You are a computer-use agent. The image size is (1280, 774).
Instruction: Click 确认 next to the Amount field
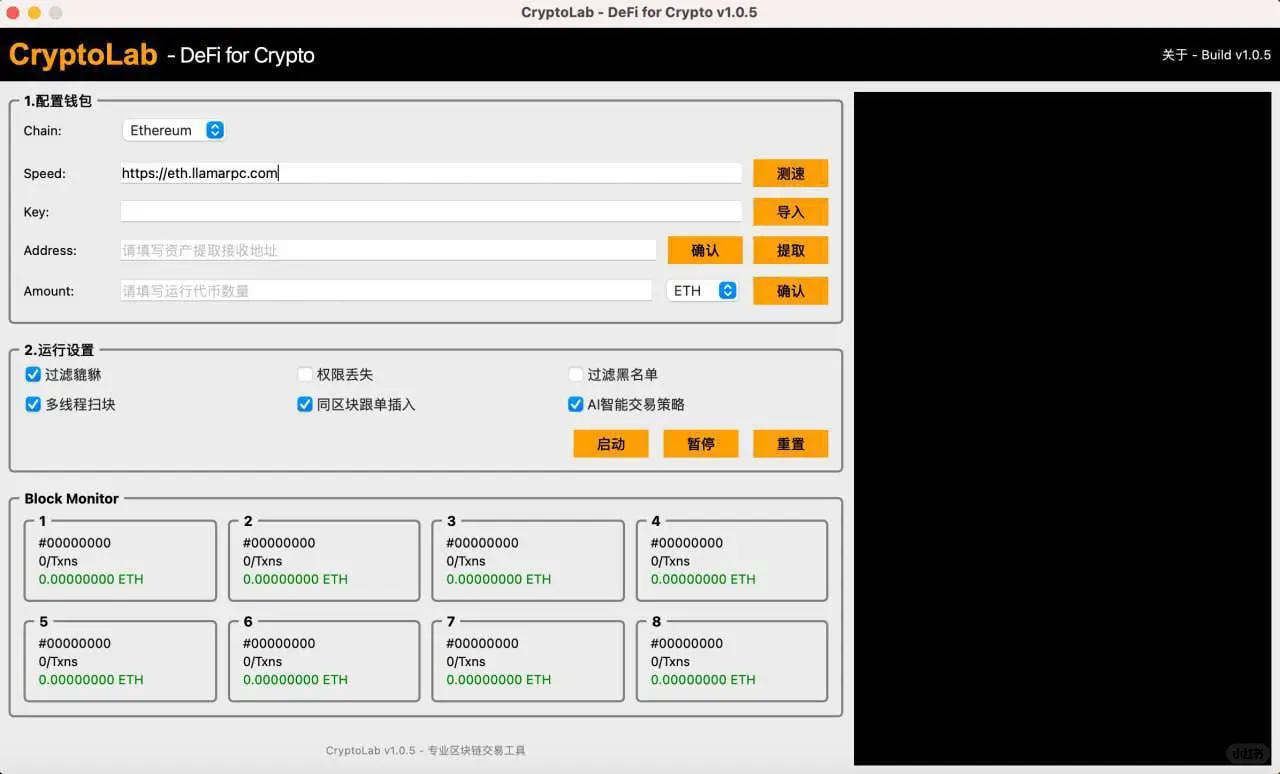click(790, 290)
